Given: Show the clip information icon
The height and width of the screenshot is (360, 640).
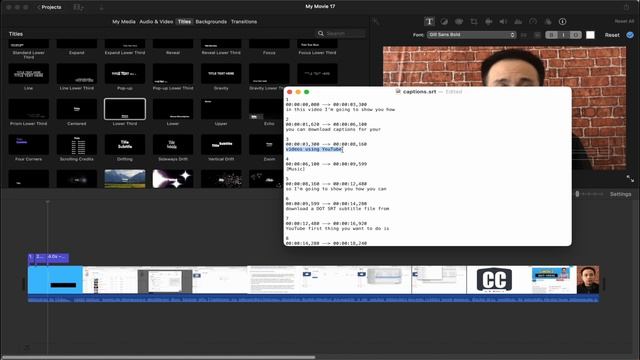Looking at the screenshot, I should coord(562,22).
